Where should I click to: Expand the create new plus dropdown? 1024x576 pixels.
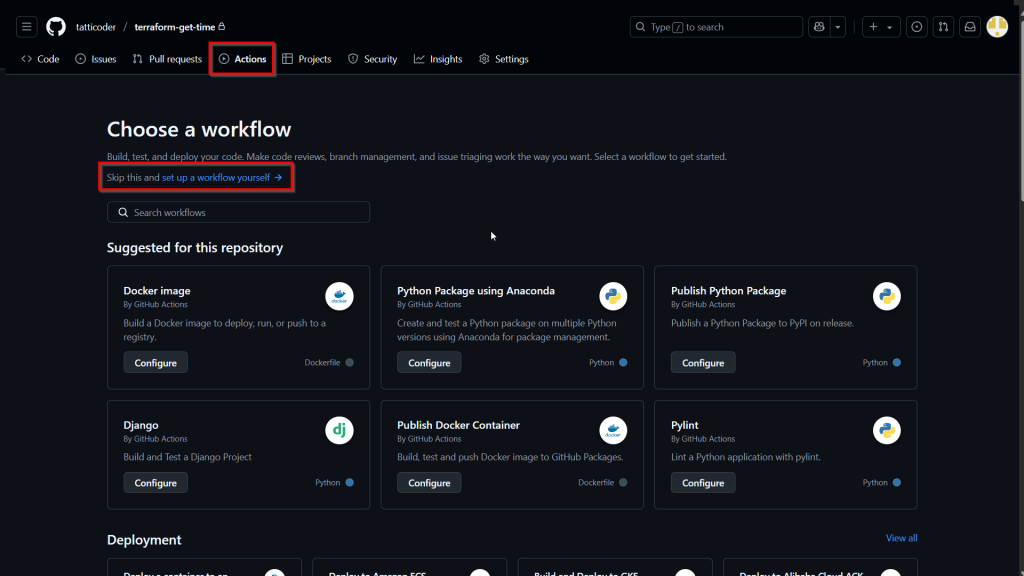[x=881, y=27]
